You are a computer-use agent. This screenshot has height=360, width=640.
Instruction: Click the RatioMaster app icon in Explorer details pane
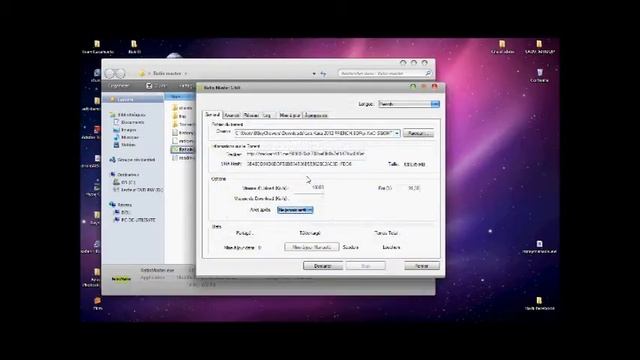tap(121, 279)
